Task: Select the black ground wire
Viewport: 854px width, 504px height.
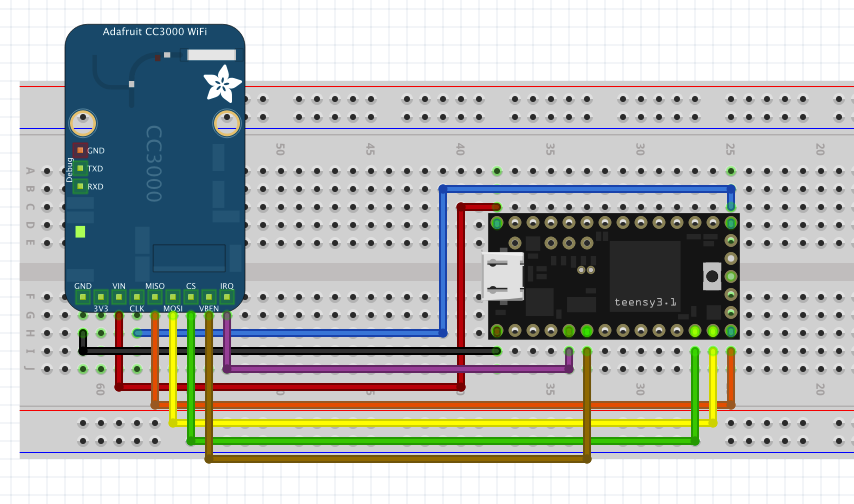Action: [x=289, y=351]
